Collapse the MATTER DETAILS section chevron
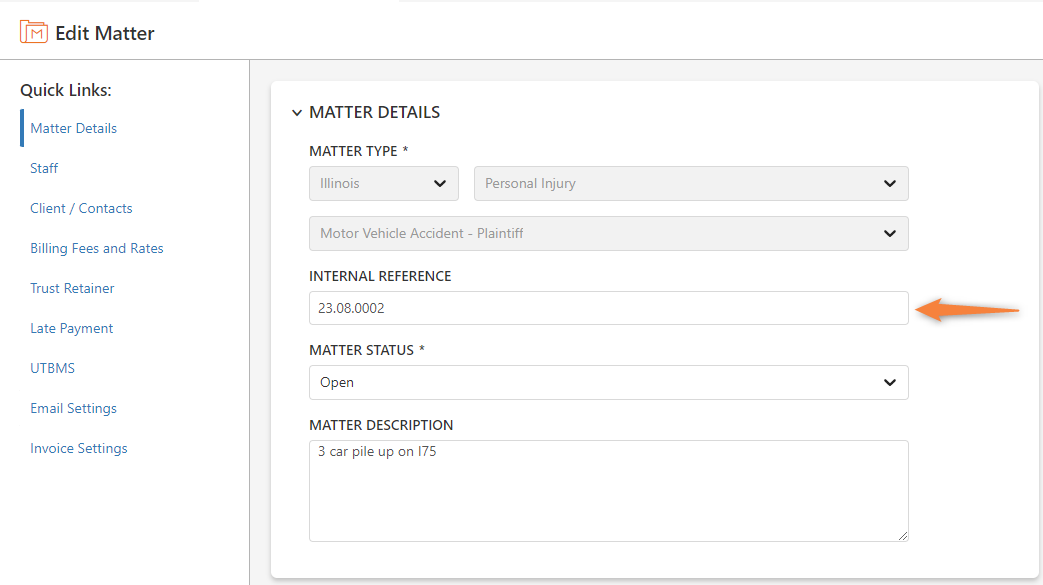Image resolution: width=1043 pixels, height=585 pixels. 297,113
